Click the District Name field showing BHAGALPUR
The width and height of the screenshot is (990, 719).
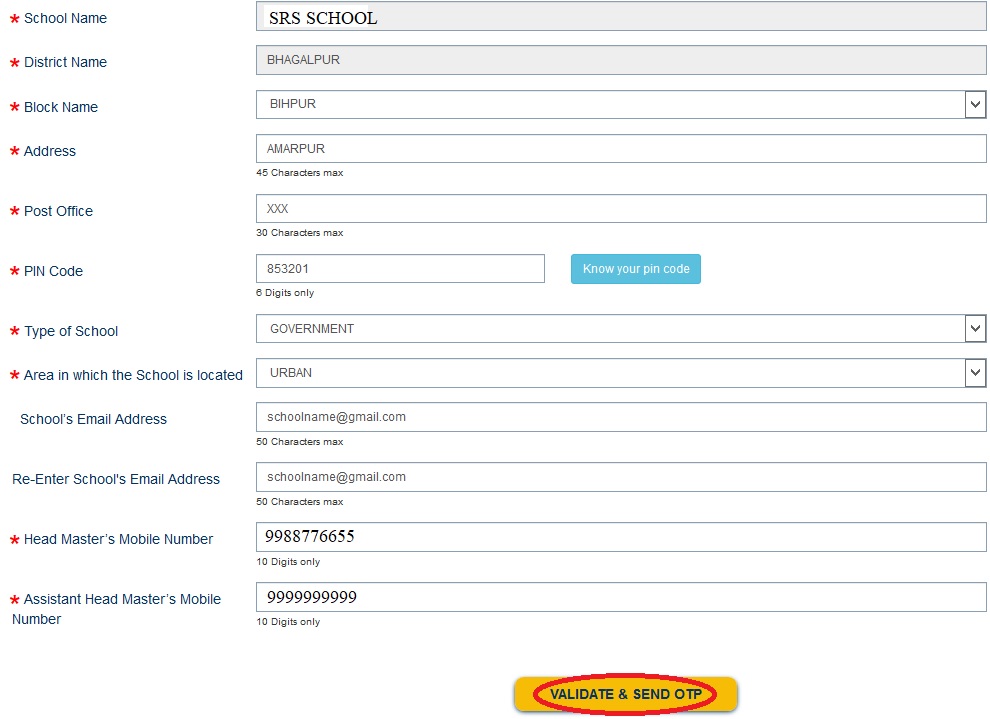(x=620, y=60)
